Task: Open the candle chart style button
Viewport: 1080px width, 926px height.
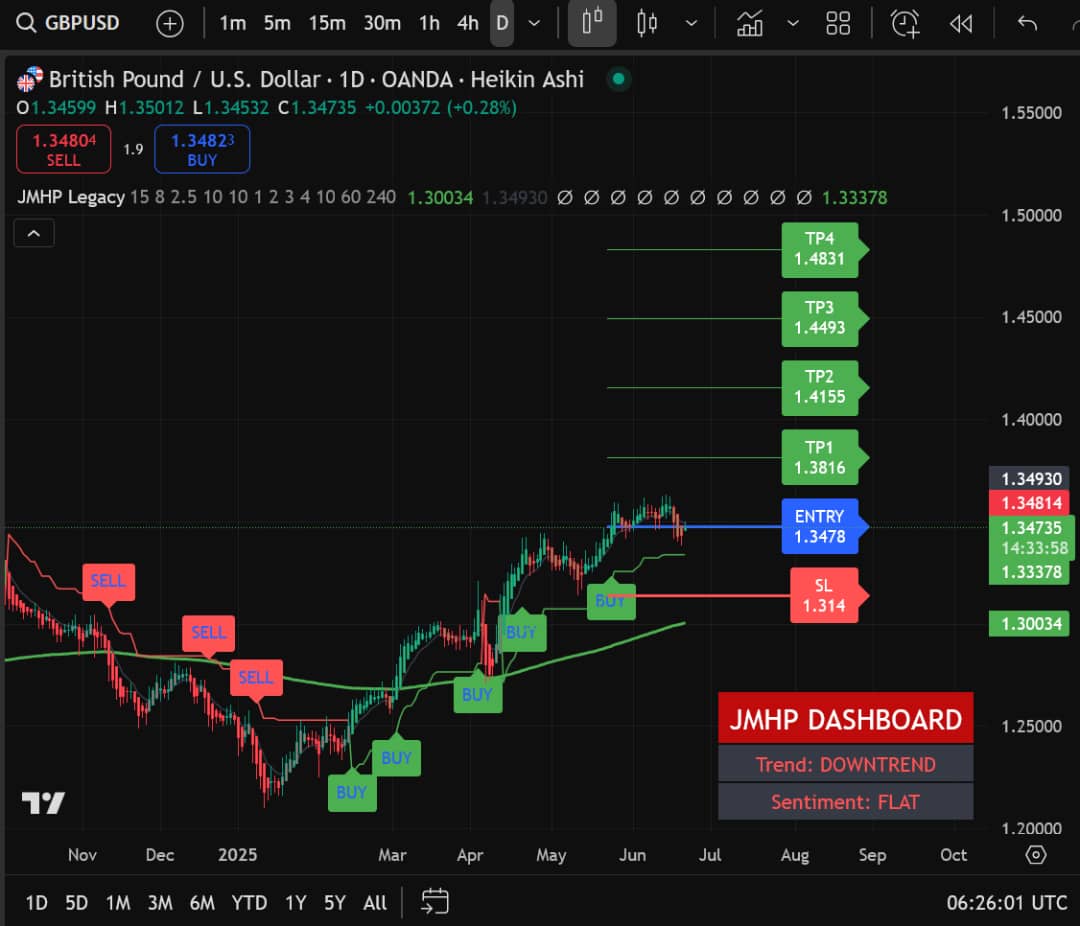Action: coord(592,23)
